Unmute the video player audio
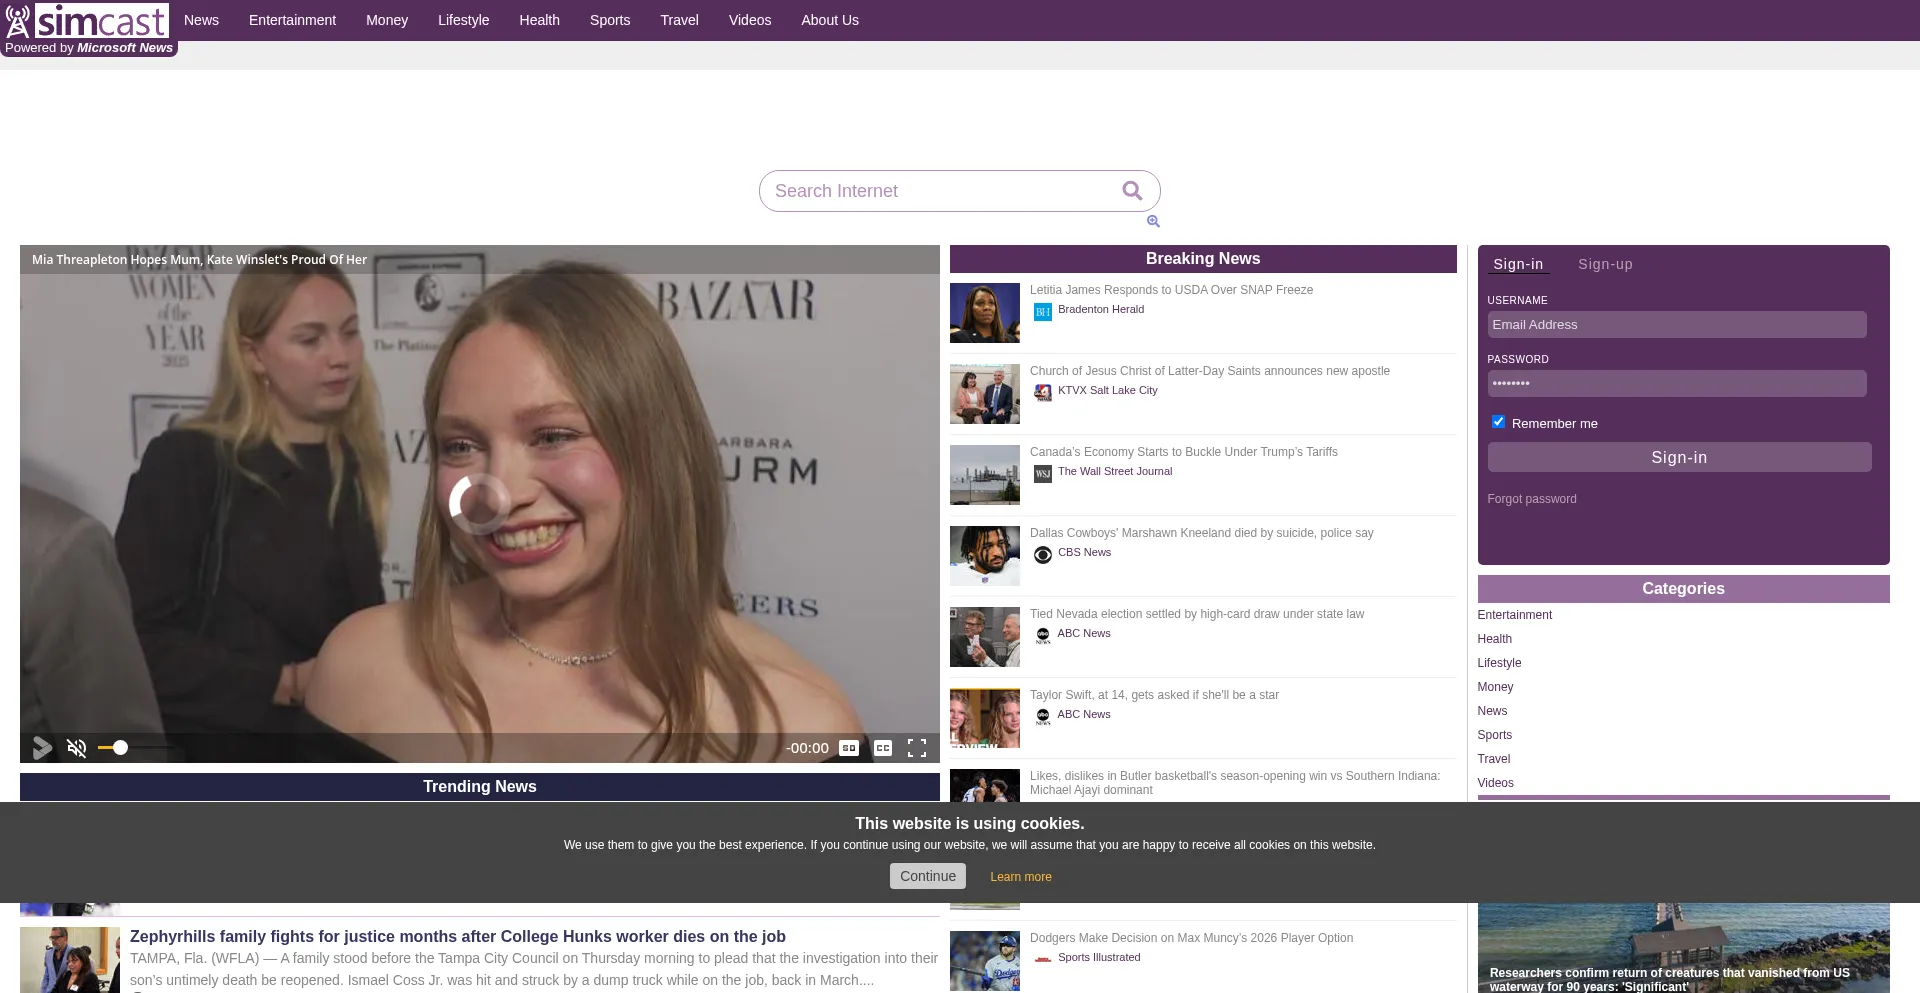Screen dimensions: 1920x993 tap(77, 748)
